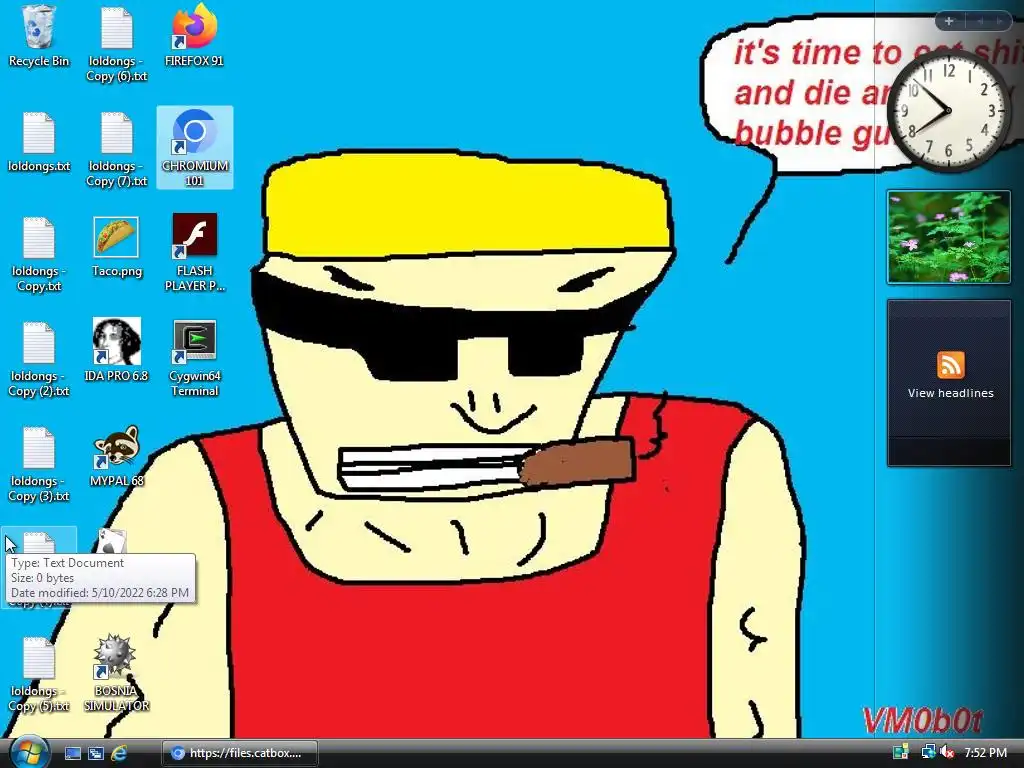The height and width of the screenshot is (768, 1024).
Task: Select the MYPAL 68 raccoon shortcut
Action: tap(116, 456)
